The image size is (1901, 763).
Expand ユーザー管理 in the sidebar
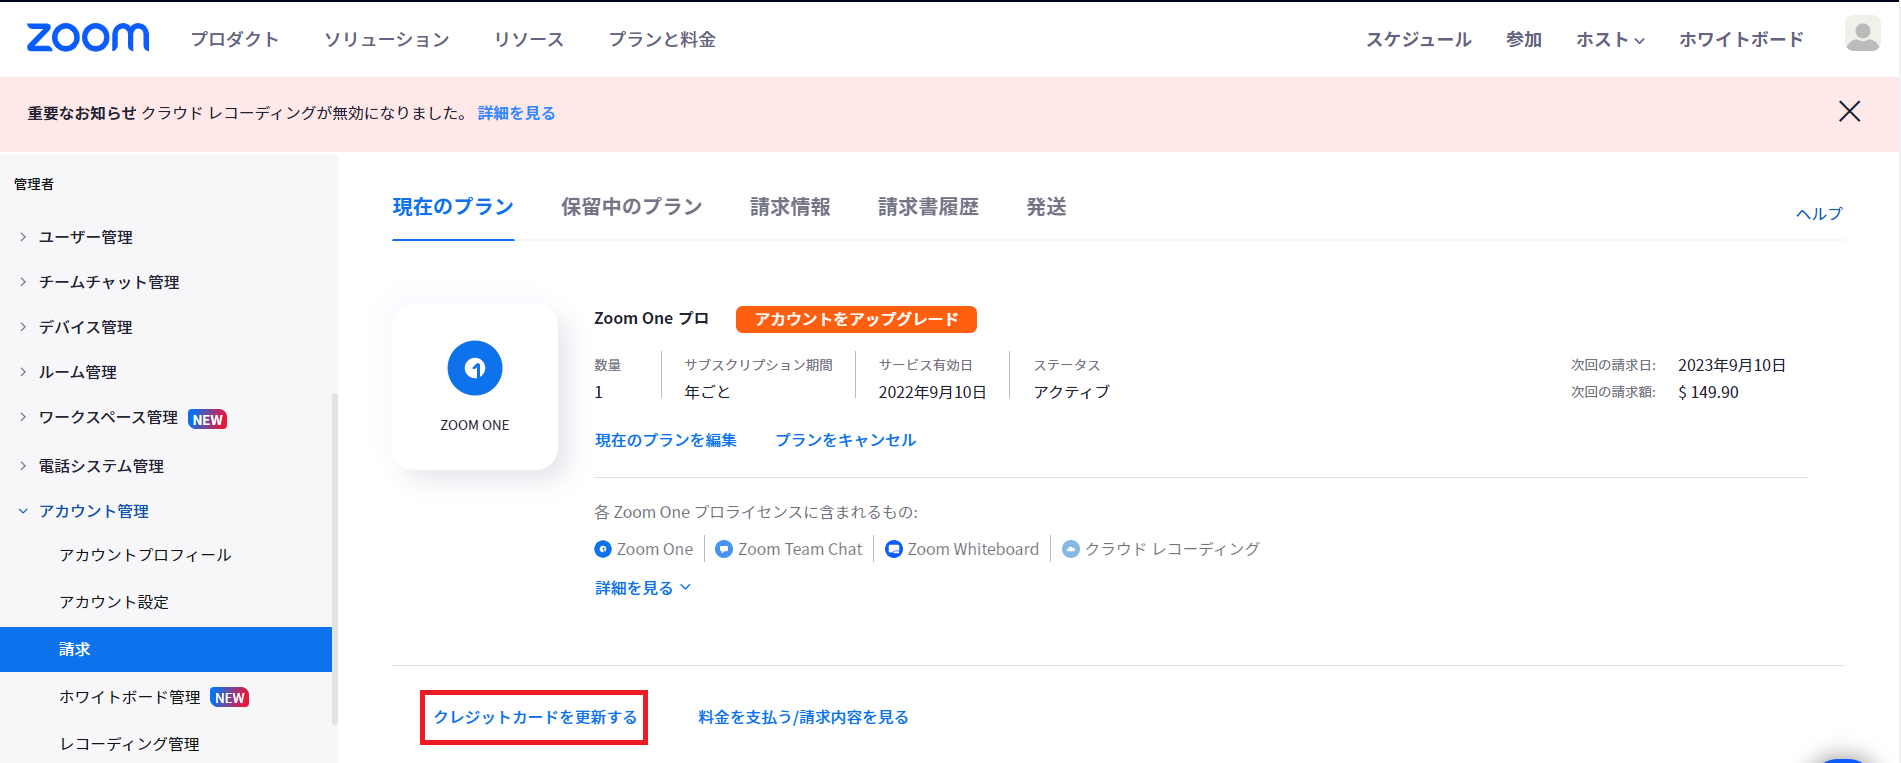pos(85,237)
